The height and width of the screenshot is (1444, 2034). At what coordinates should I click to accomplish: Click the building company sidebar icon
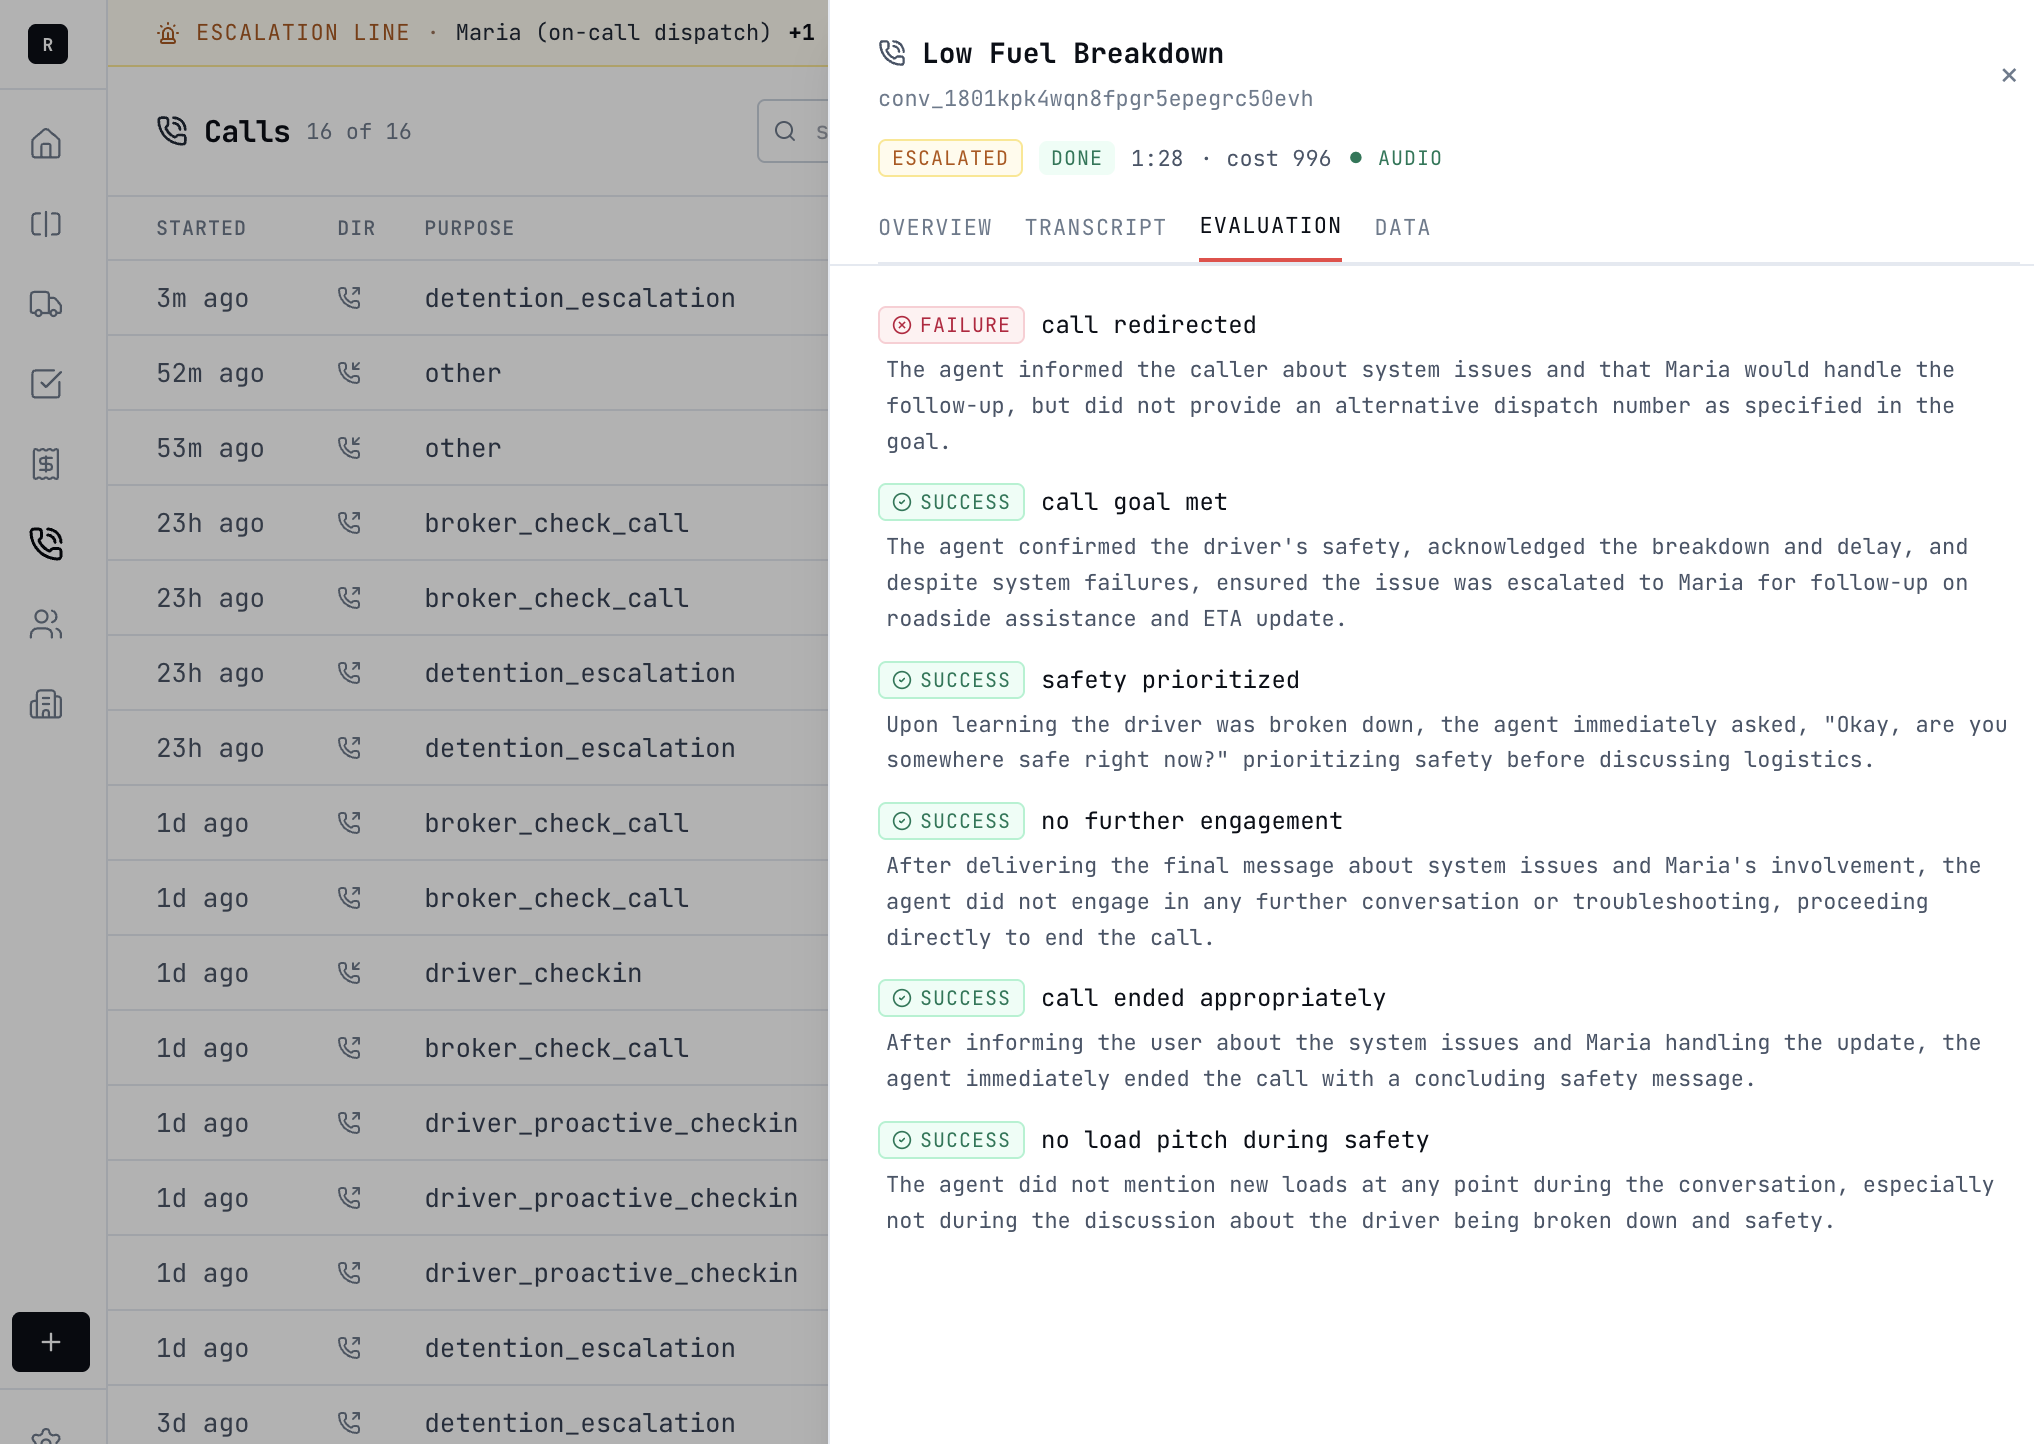point(46,704)
